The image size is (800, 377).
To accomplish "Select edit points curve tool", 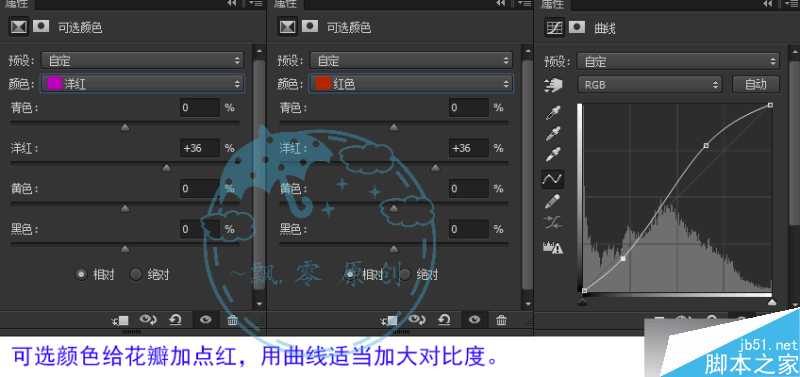I will [553, 179].
